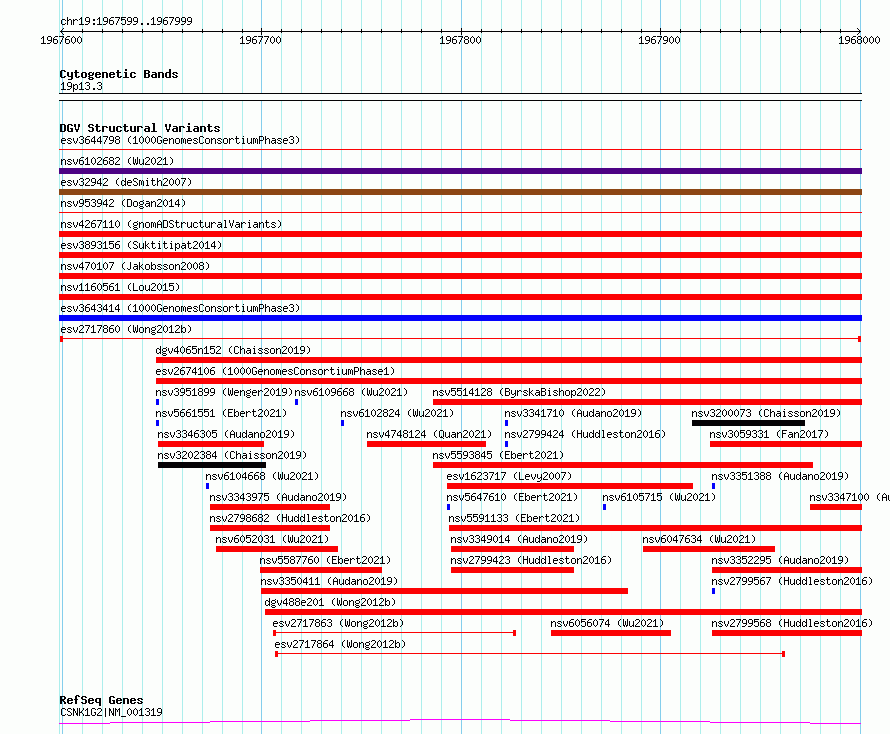Open nsv3343975 (Audano2019) variant
The height and width of the screenshot is (734, 890).
coord(278,497)
